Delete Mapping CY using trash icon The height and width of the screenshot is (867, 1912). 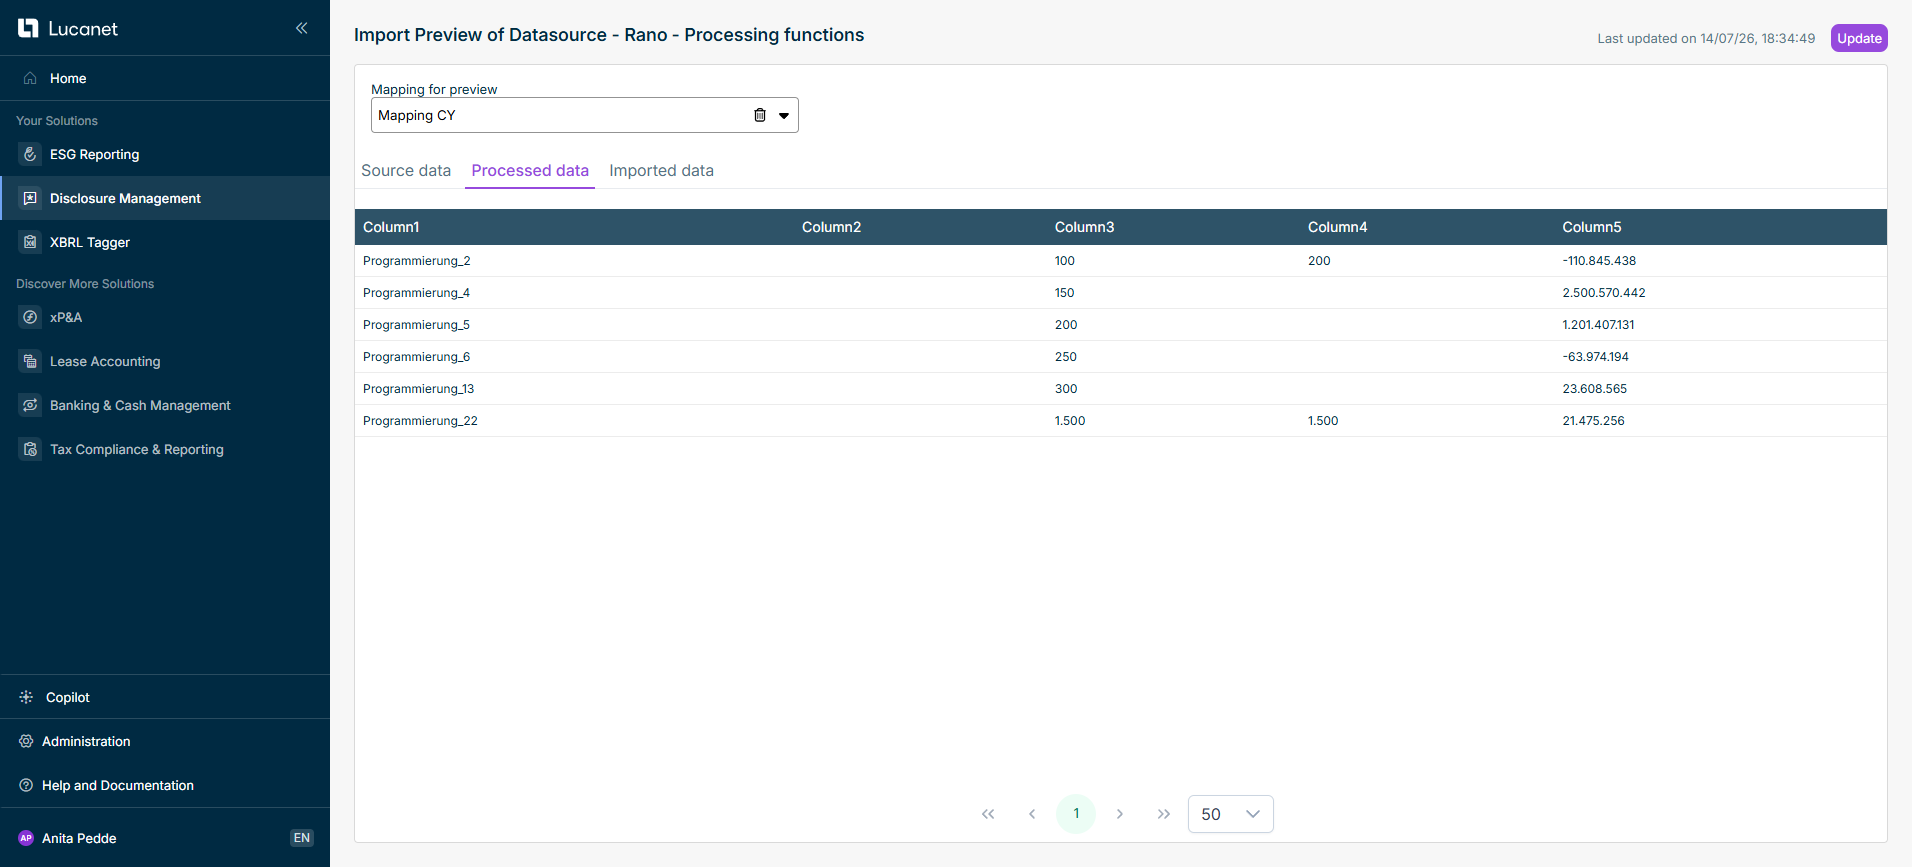pyautogui.click(x=760, y=115)
